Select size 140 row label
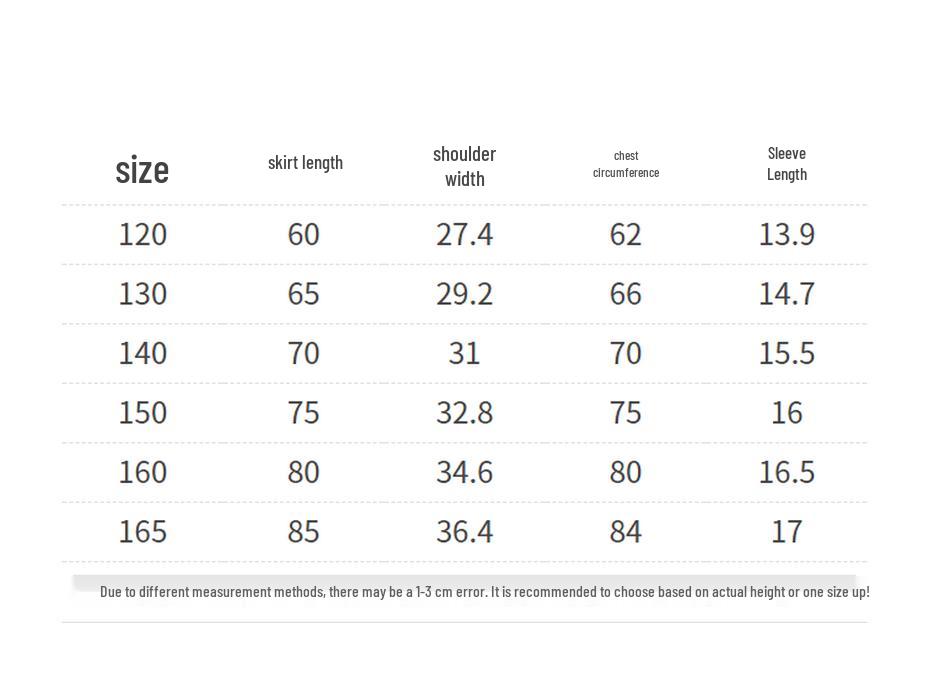 143,353
